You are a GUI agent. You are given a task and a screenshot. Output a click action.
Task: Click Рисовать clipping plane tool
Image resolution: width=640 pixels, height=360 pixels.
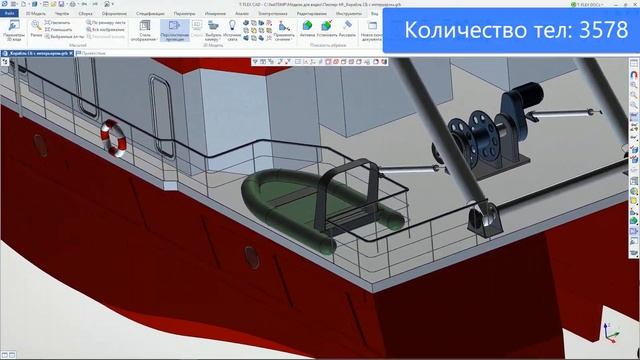347,29
